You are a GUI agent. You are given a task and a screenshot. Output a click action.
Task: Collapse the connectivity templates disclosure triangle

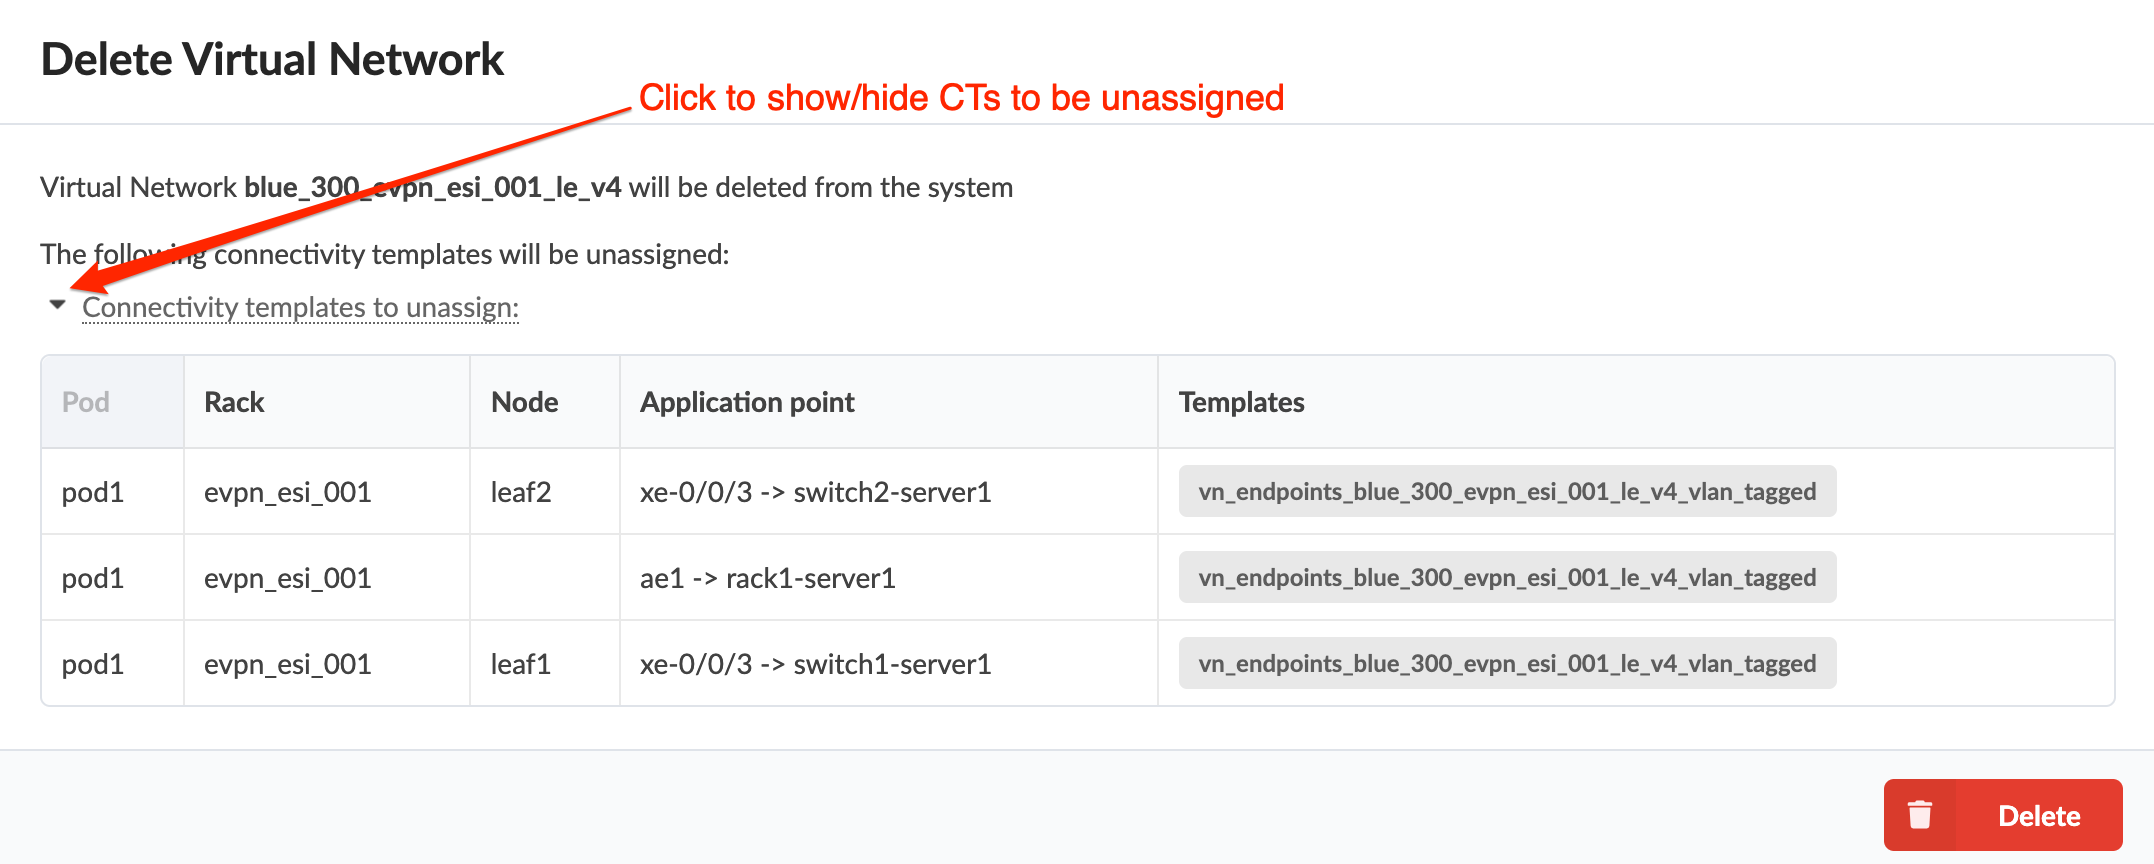click(x=57, y=305)
